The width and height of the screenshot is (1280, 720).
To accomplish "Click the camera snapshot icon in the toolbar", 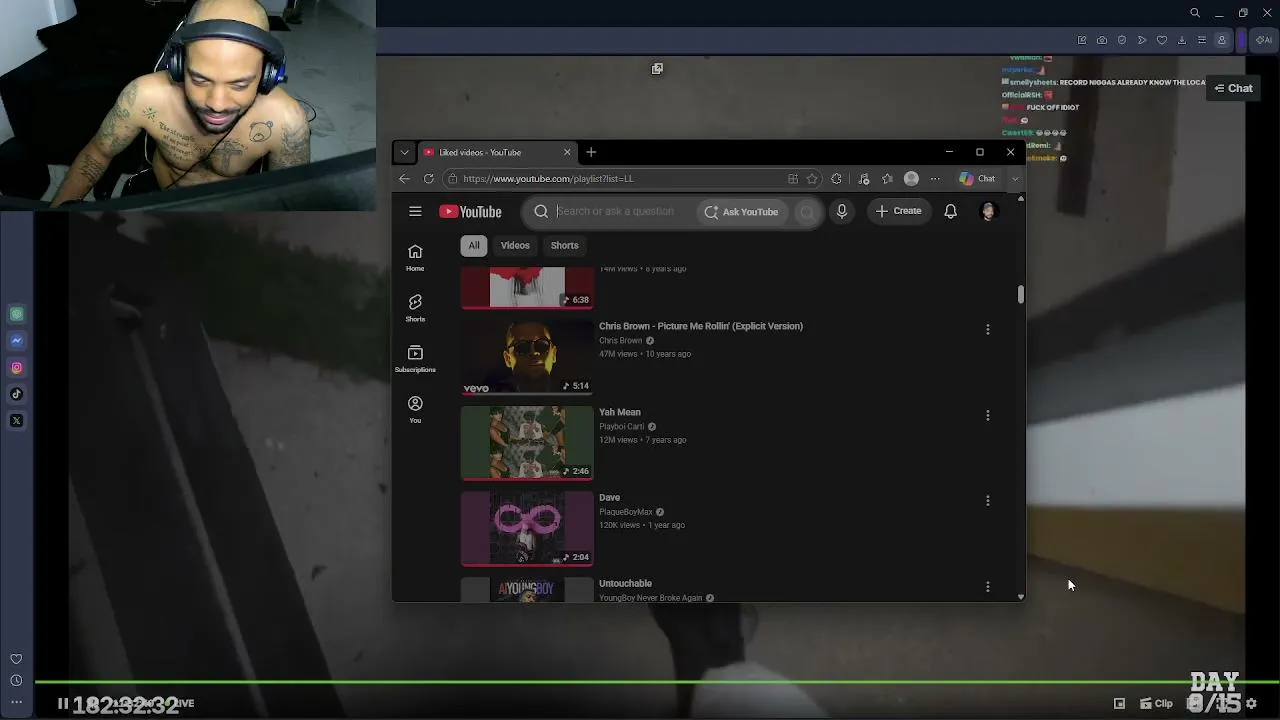I will tap(1102, 40).
